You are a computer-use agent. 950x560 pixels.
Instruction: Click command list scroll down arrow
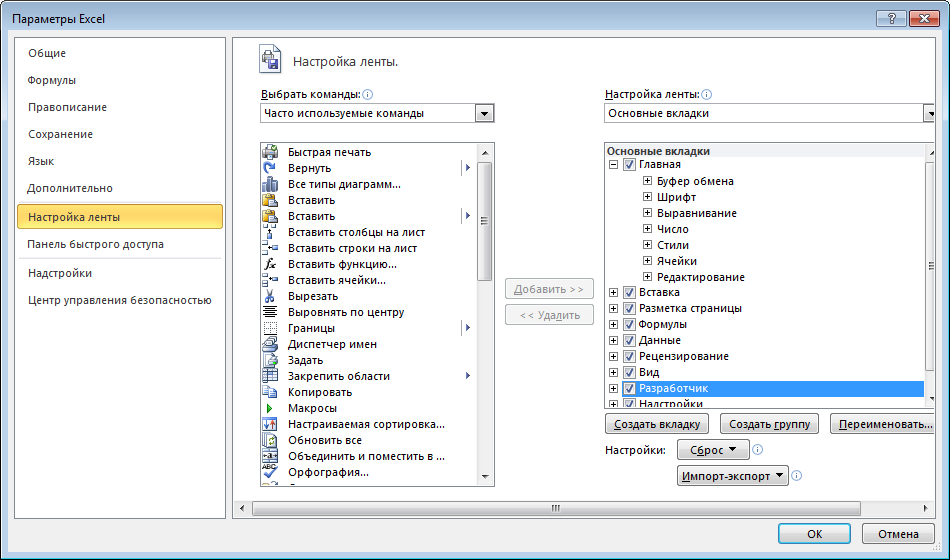click(485, 477)
